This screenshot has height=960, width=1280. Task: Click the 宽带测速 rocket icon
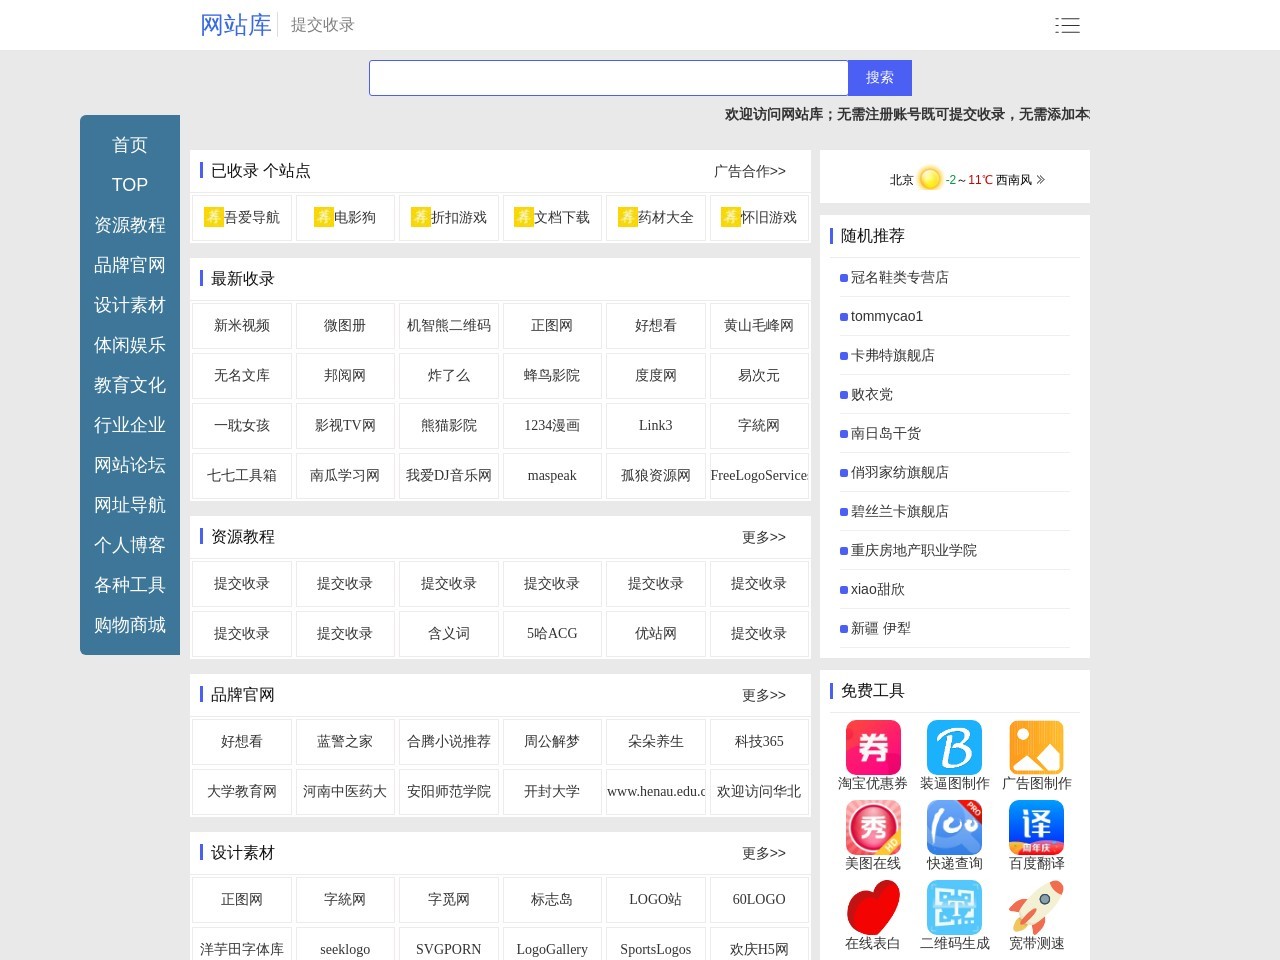click(x=1036, y=907)
